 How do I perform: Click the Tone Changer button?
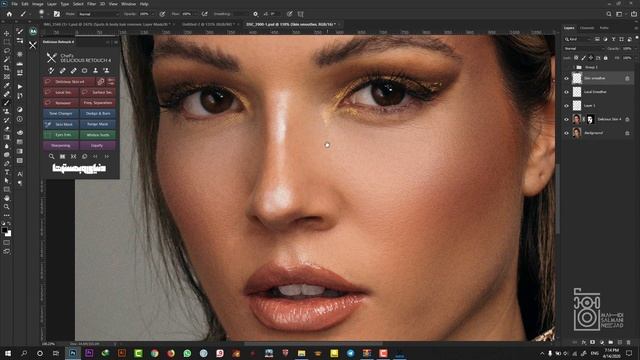(x=61, y=113)
